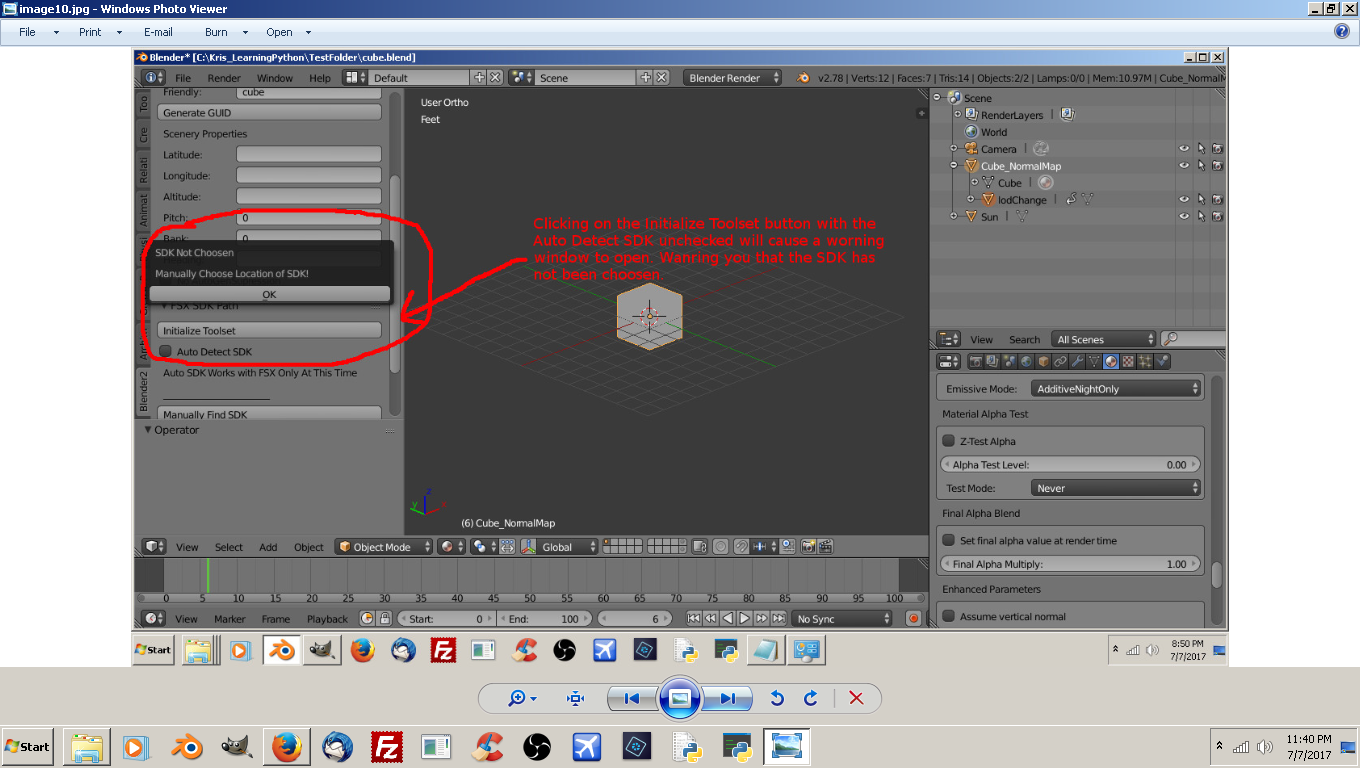Image resolution: width=1360 pixels, height=768 pixels.
Task: Open the Blender Render engine dropdown
Action: coord(733,78)
